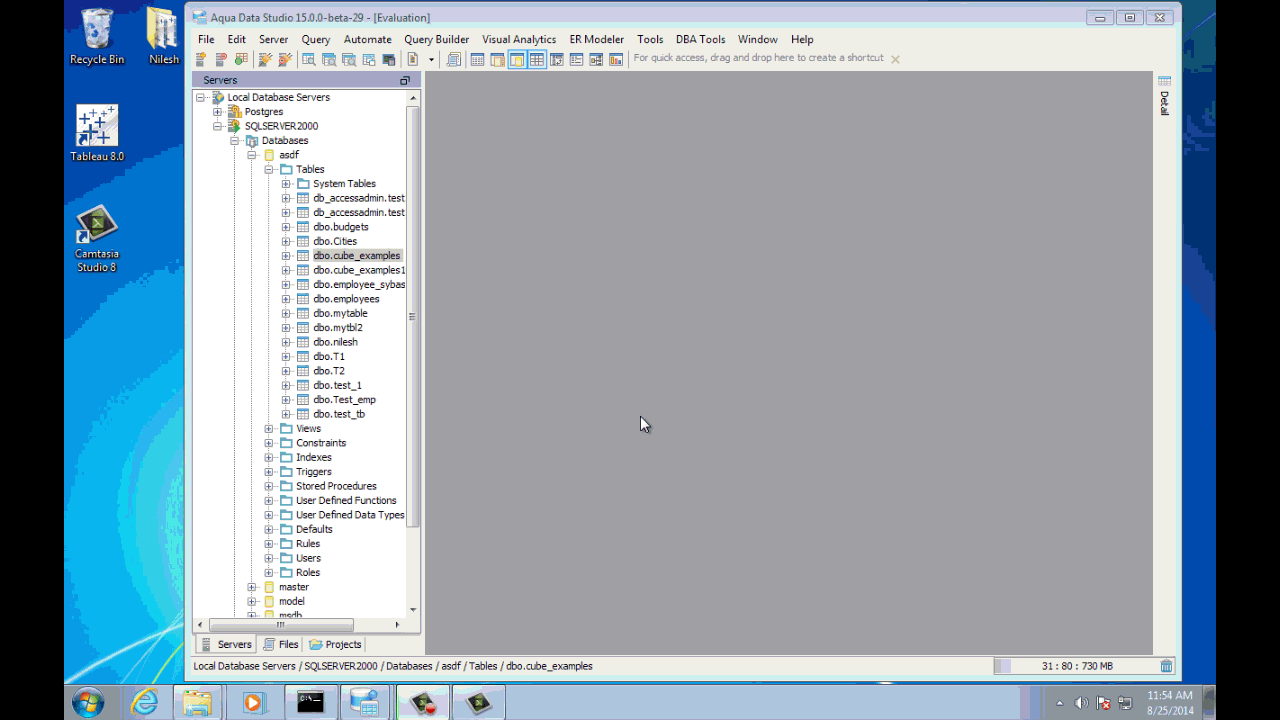Collapse the asdf database node
1280x720 pixels.
pyautogui.click(x=252, y=155)
